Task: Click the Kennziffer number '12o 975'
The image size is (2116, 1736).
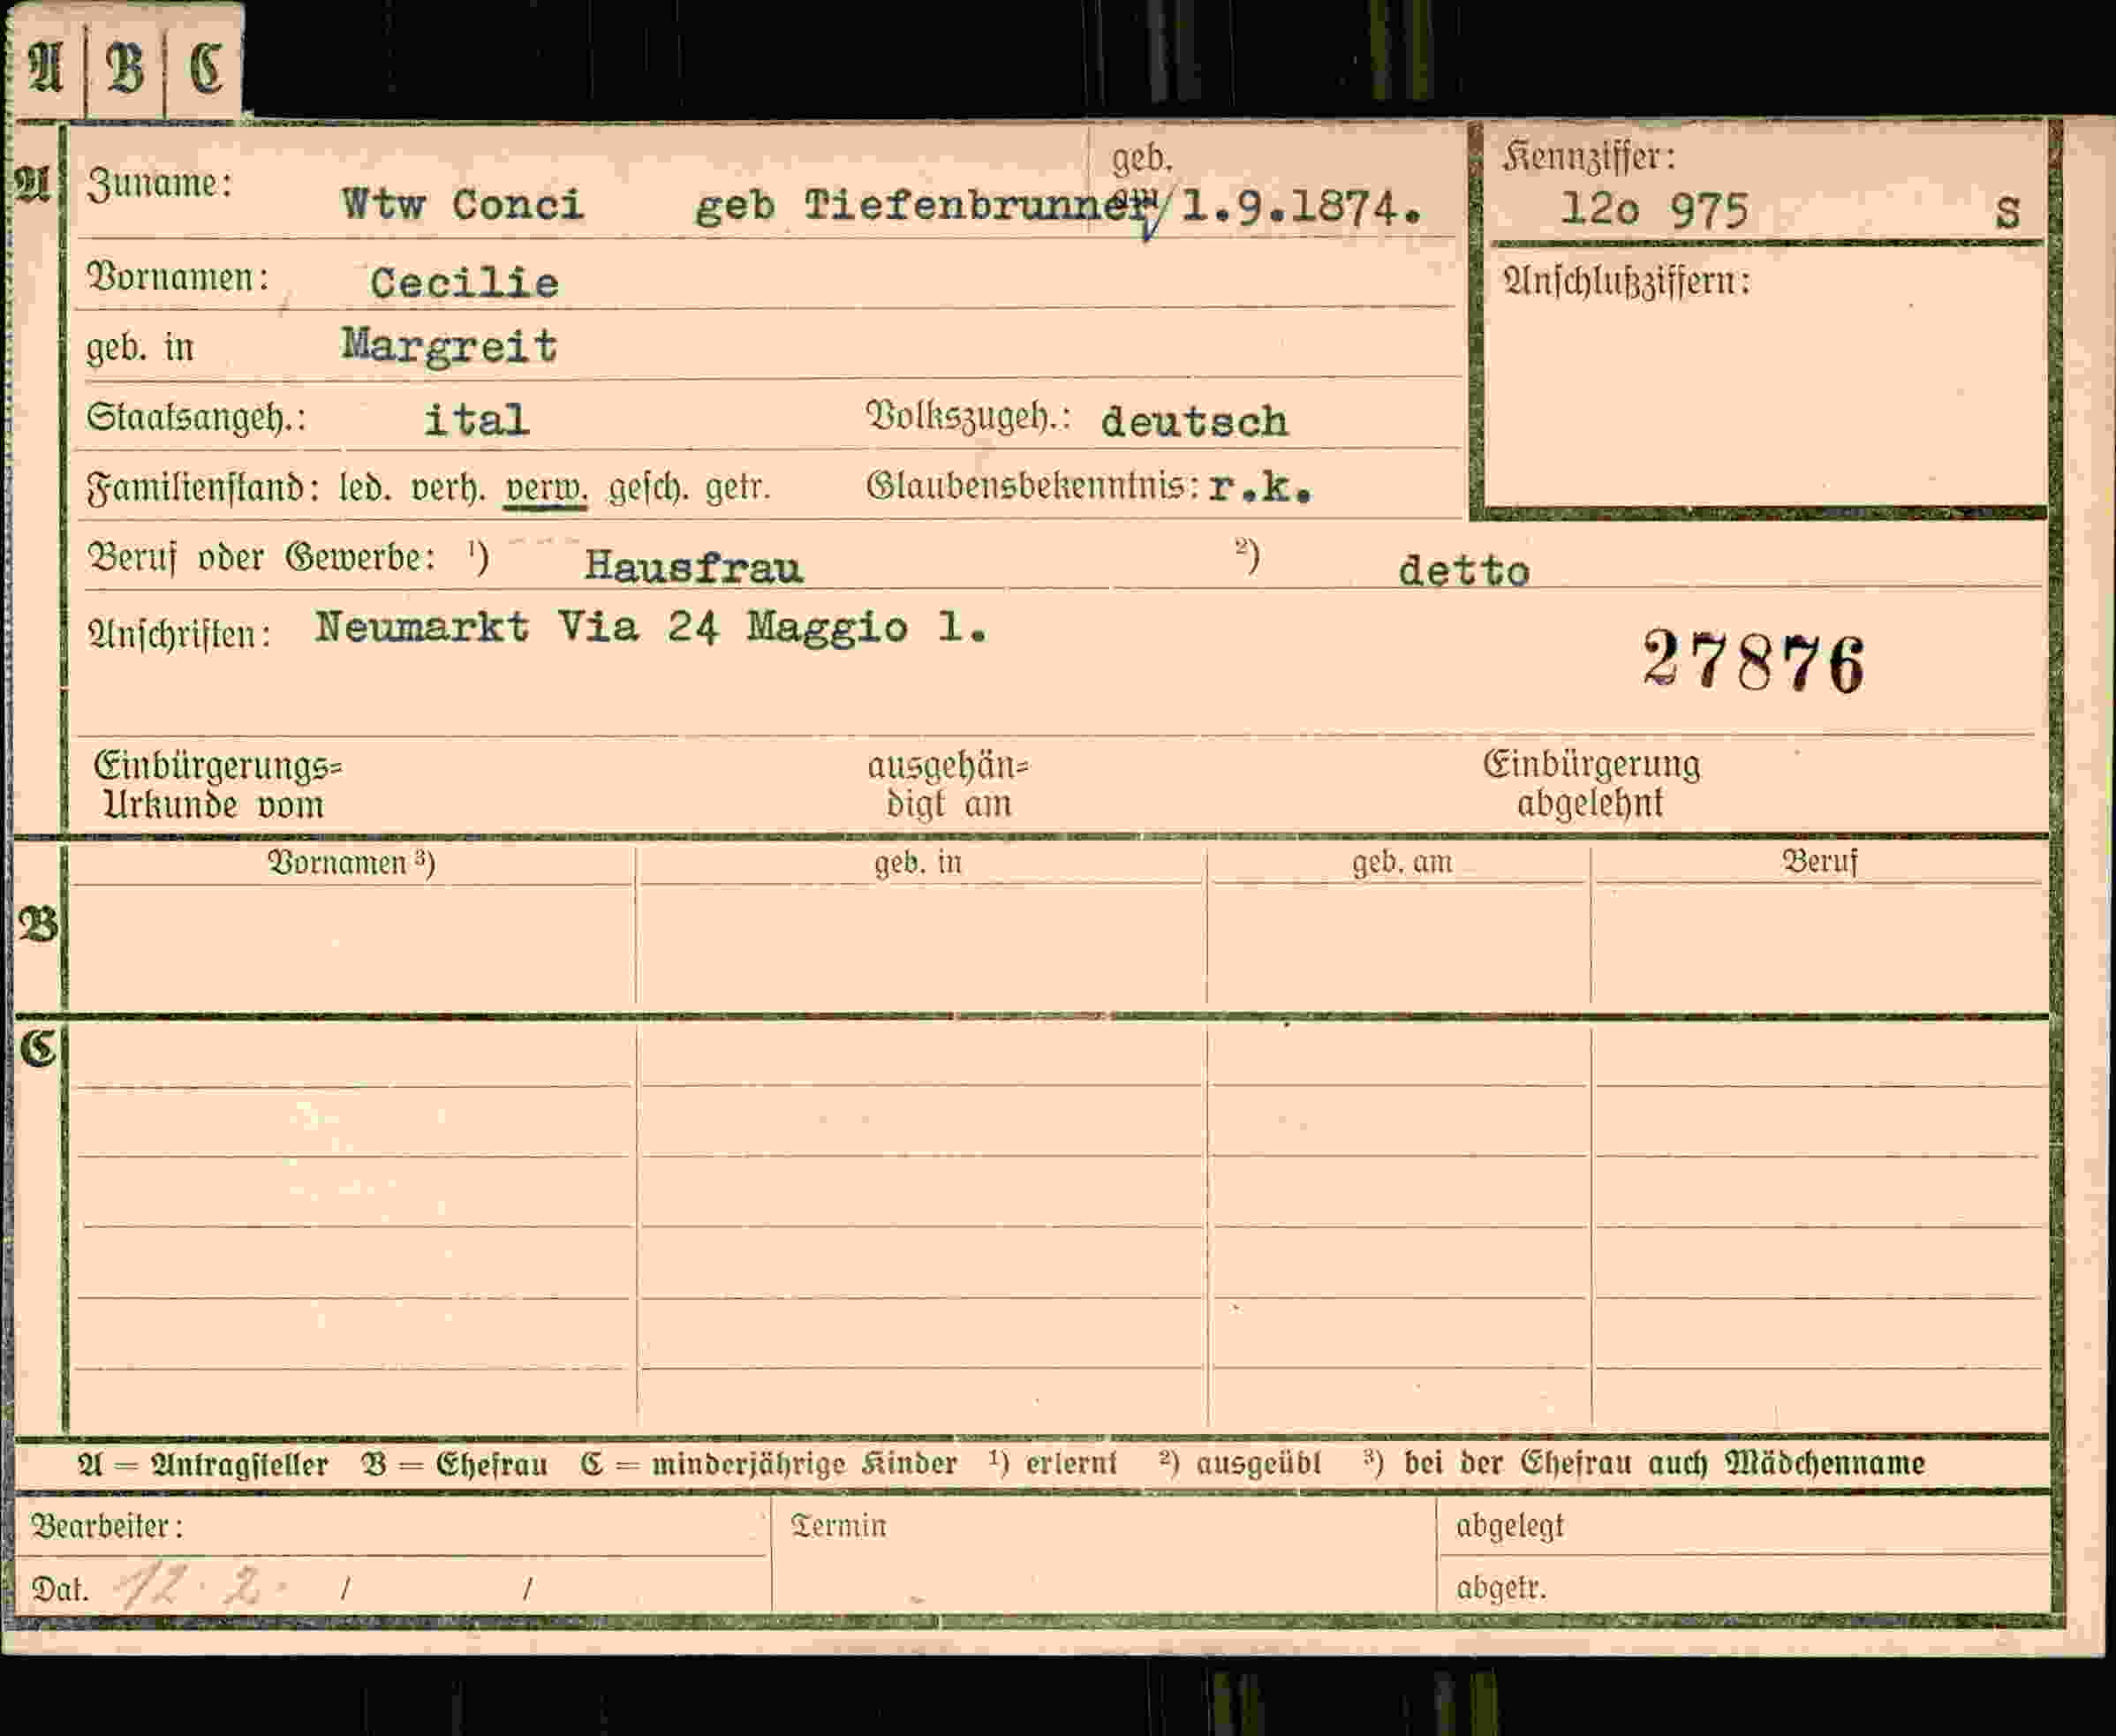Action: point(1655,210)
